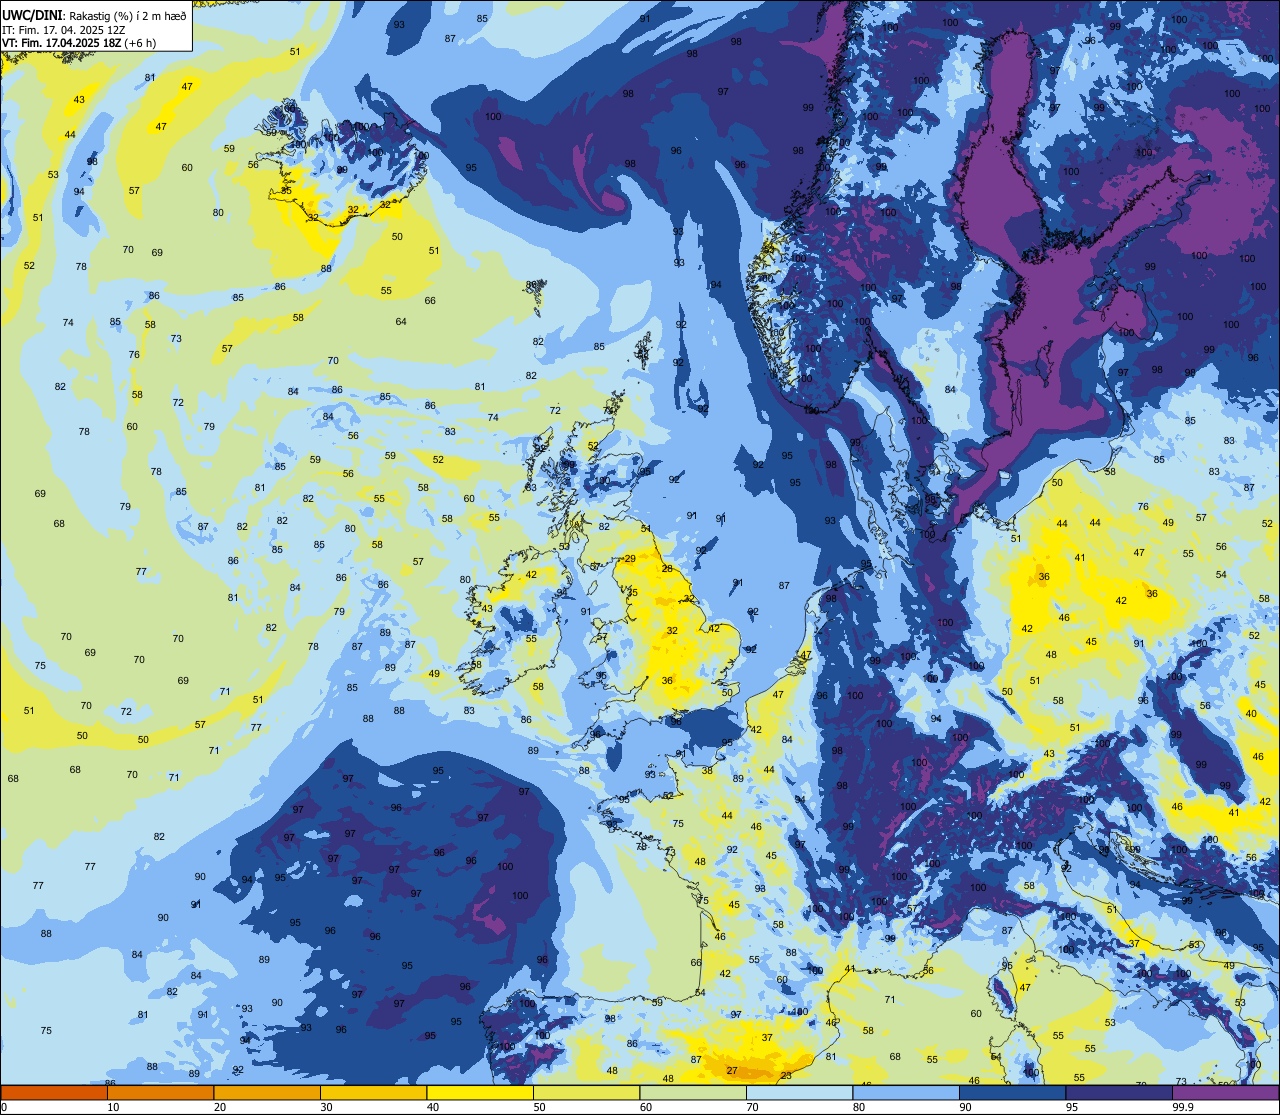Click the pale yellow 50–60 legend swatch
The width and height of the screenshot is (1280, 1115).
[586, 1093]
